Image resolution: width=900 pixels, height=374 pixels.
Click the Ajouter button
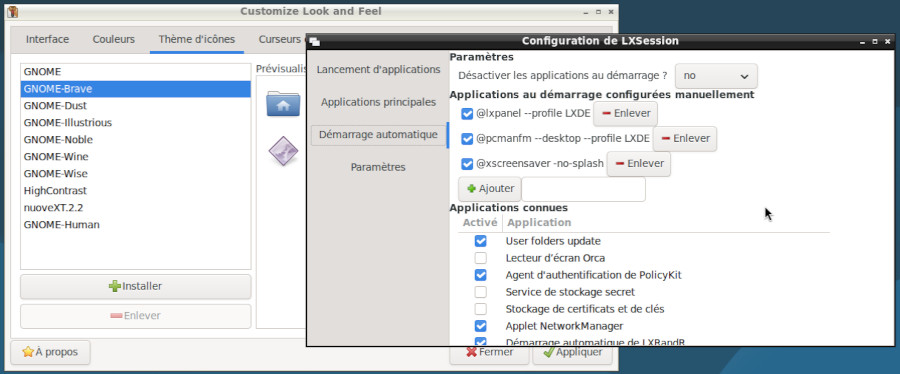pyautogui.click(x=489, y=189)
